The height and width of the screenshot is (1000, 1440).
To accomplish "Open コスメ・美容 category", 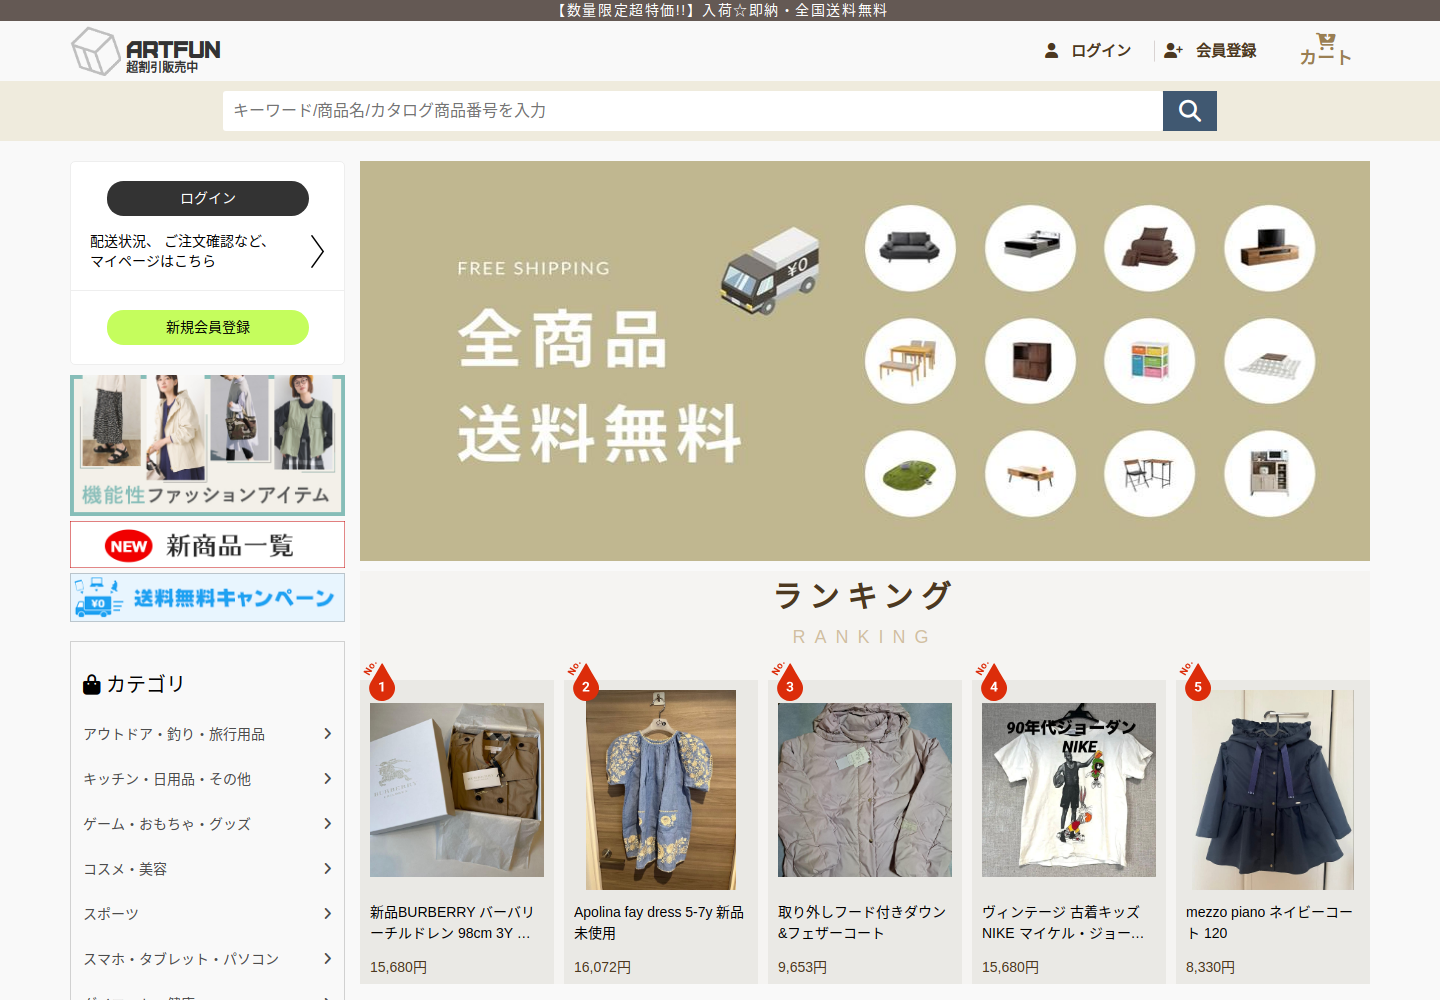I will (x=125, y=869).
